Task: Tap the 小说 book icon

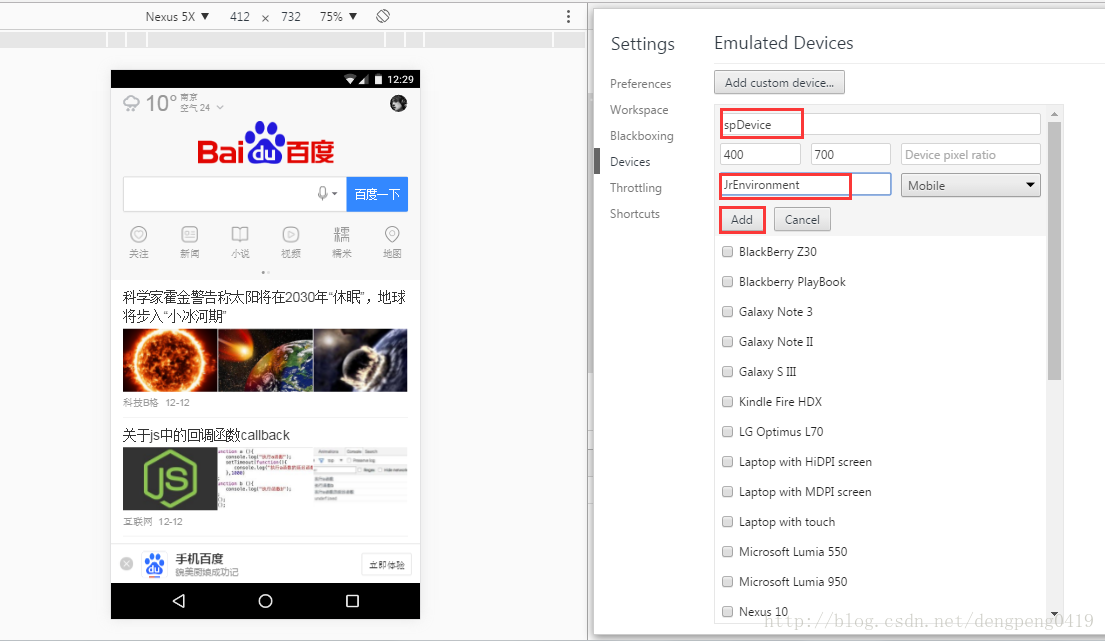Action: [x=240, y=235]
